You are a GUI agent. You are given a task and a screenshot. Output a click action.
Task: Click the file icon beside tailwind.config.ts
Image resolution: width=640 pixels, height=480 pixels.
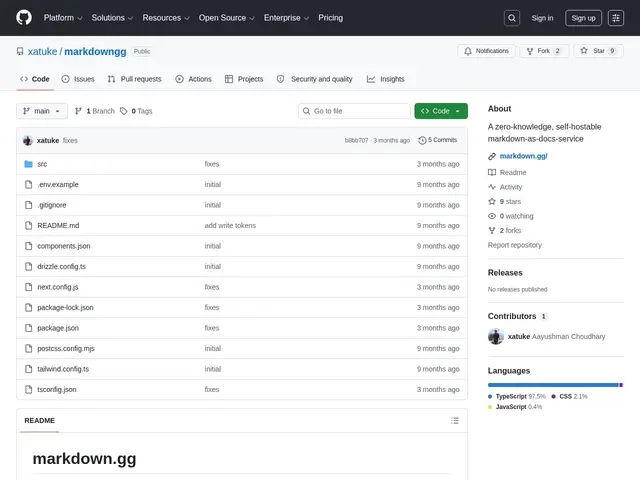pos(28,369)
